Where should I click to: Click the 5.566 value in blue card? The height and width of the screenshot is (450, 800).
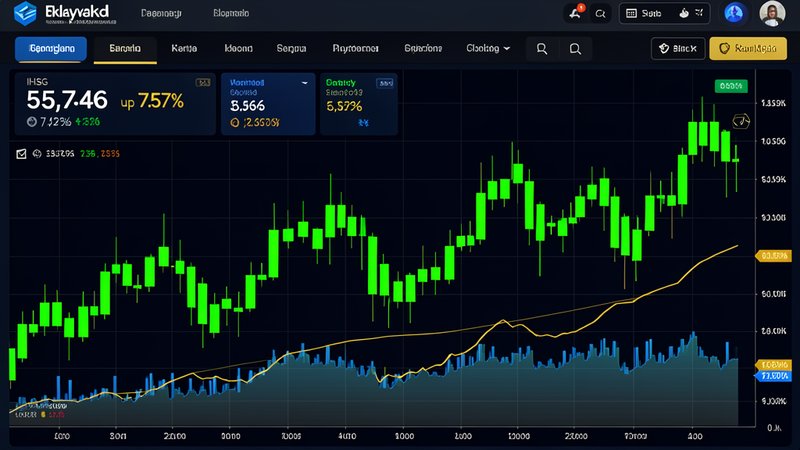[x=247, y=106]
